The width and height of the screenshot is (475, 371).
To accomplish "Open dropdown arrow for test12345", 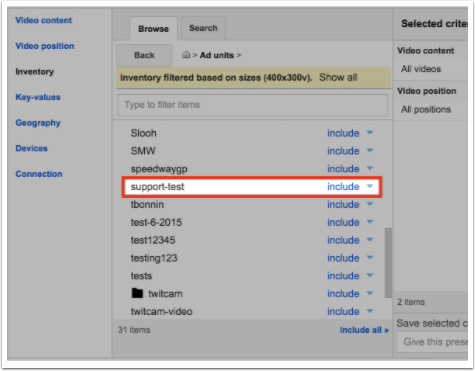I will coord(370,240).
